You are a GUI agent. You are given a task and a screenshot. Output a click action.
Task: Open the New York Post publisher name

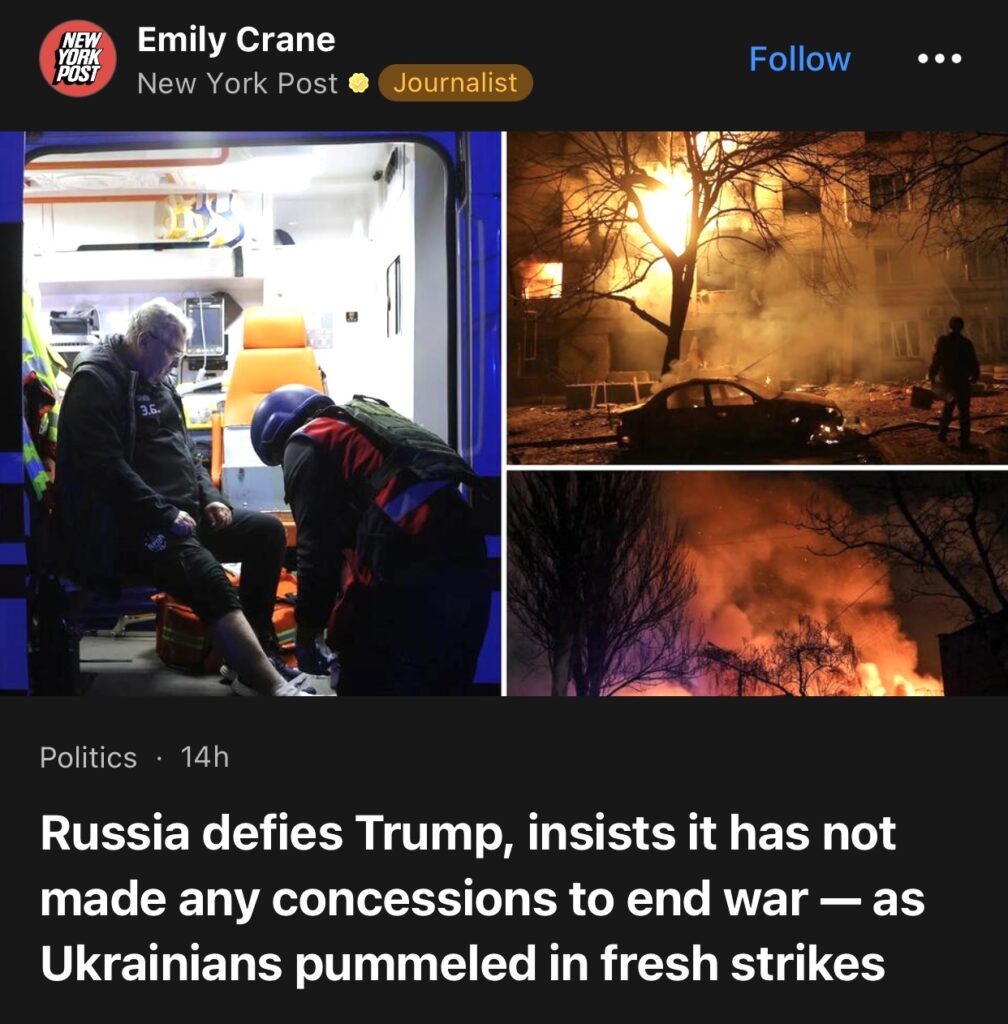[x=238, y=84]
